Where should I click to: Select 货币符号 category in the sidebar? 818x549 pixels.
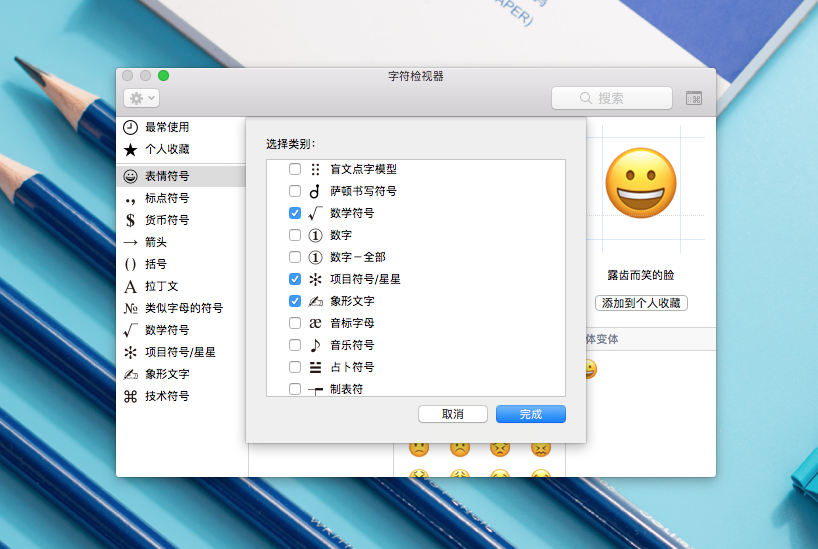click(x=183, y=220)
